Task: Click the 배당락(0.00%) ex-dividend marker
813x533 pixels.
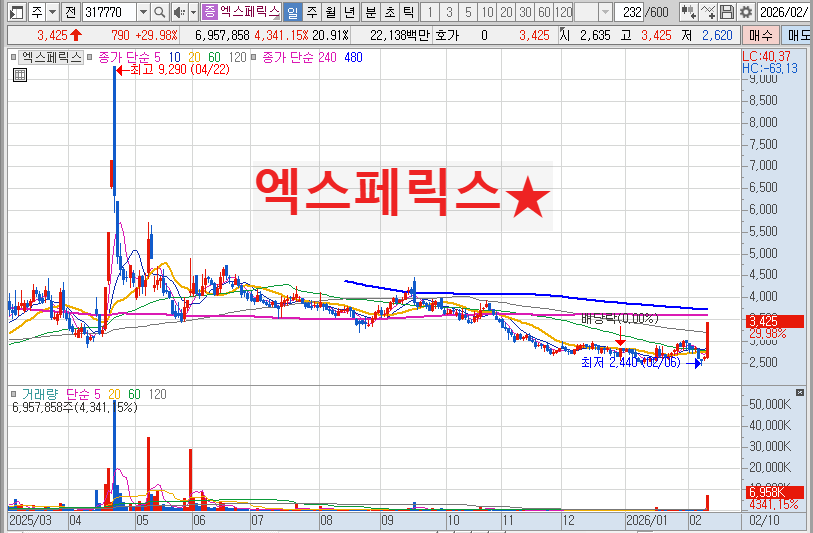Action: [620, 318]
